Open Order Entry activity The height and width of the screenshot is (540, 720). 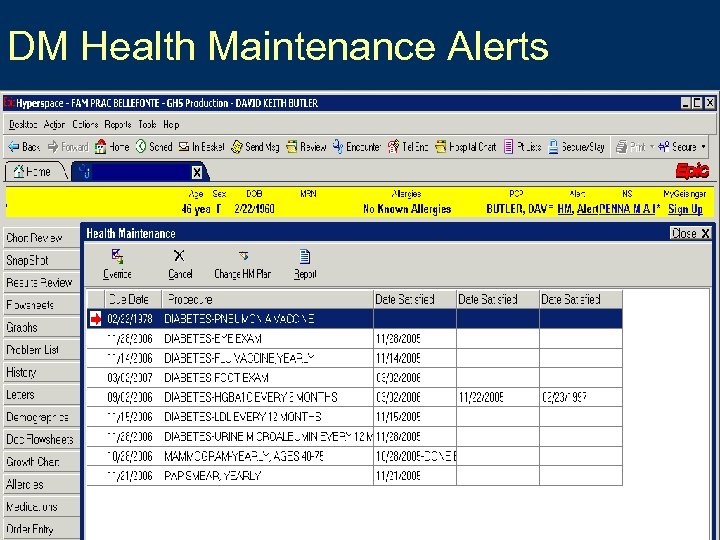click(x=41, y=529)
